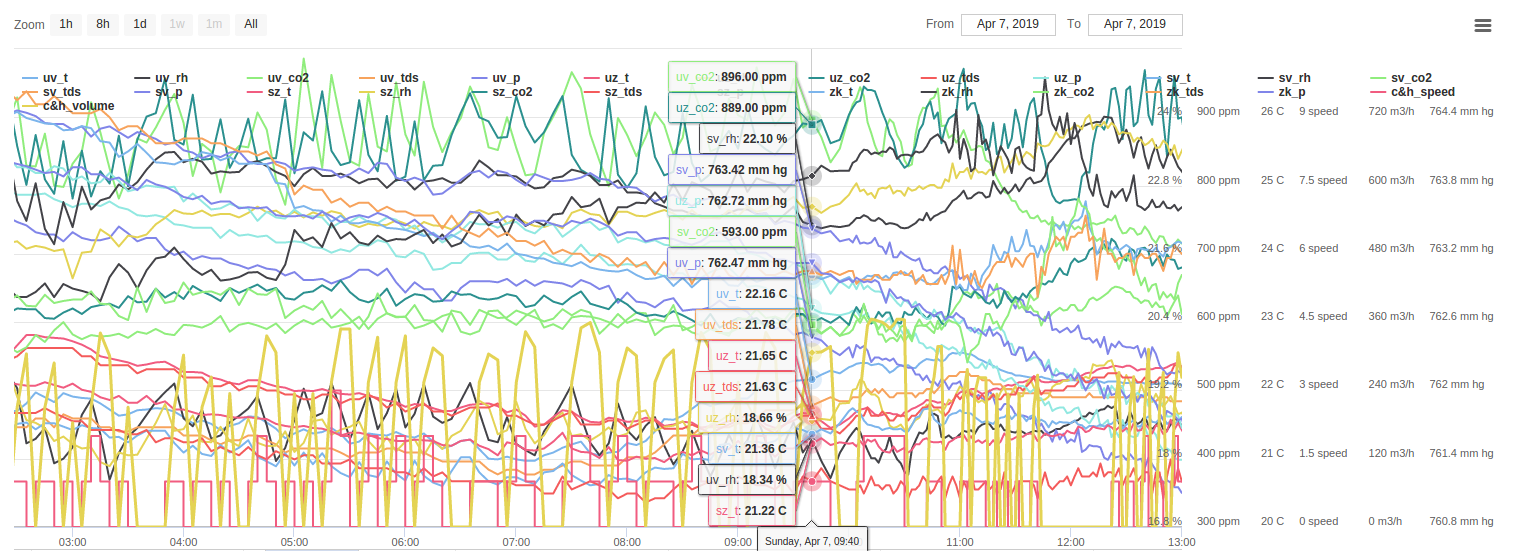This screenshot has width=1519, height=551.
Task: Hide the uv_p series
Action: [x=496, y=77]
